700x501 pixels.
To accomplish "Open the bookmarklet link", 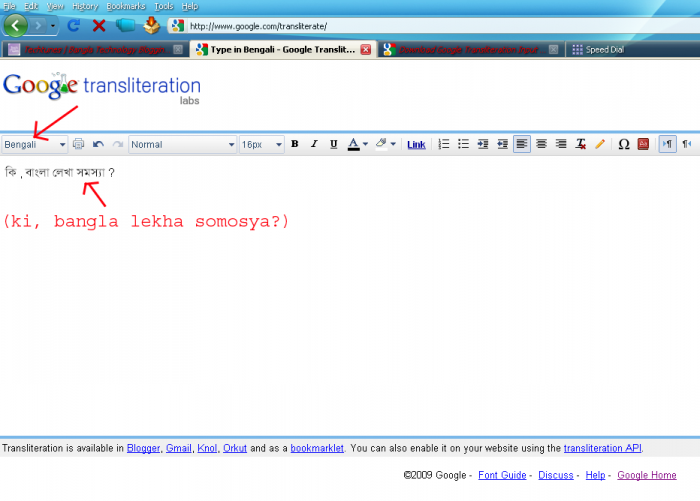I will point(317,448).
